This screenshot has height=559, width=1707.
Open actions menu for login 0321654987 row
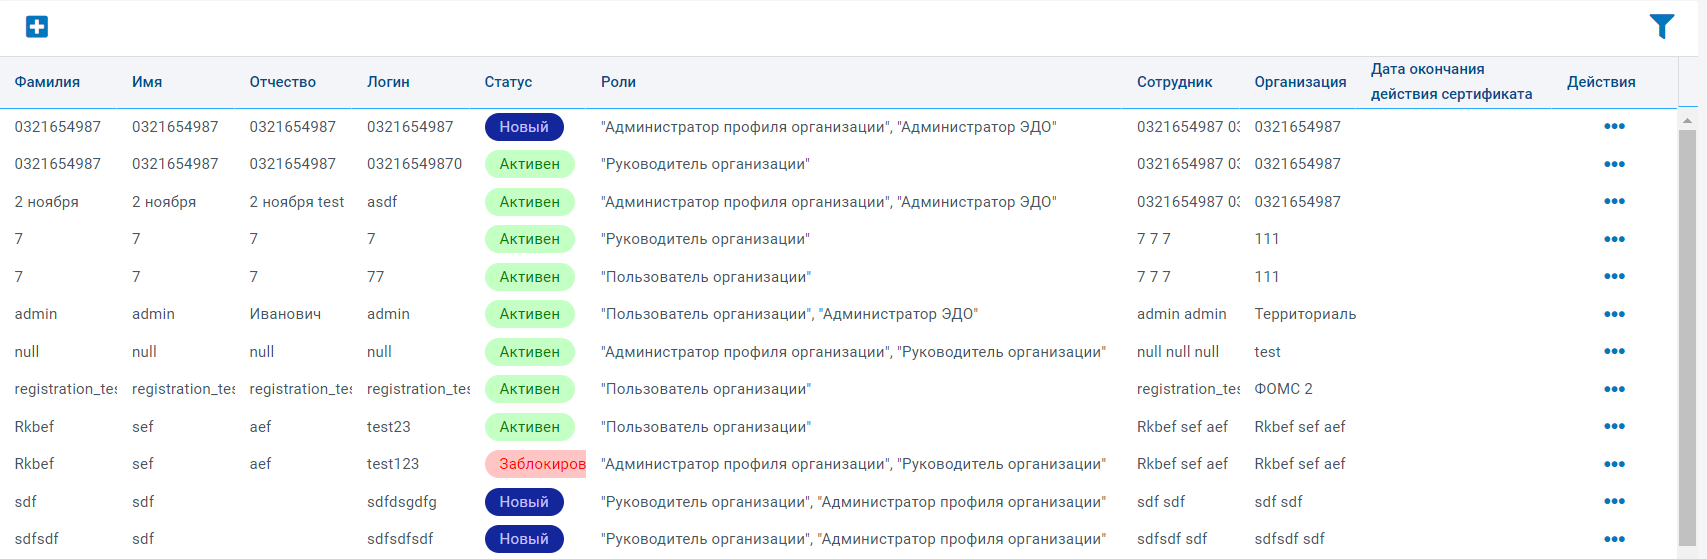click(x=1614, y=127)
